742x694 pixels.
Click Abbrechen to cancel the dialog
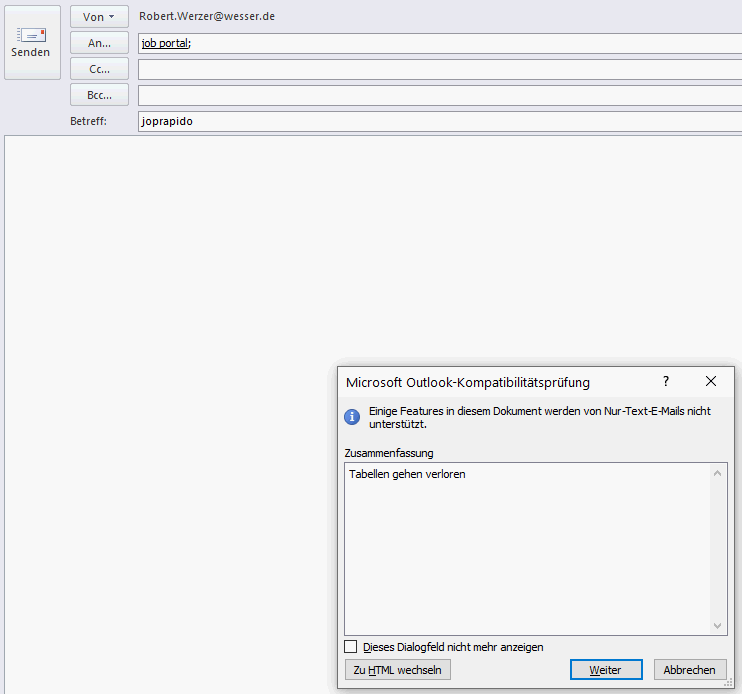click(x=690, y=670)
